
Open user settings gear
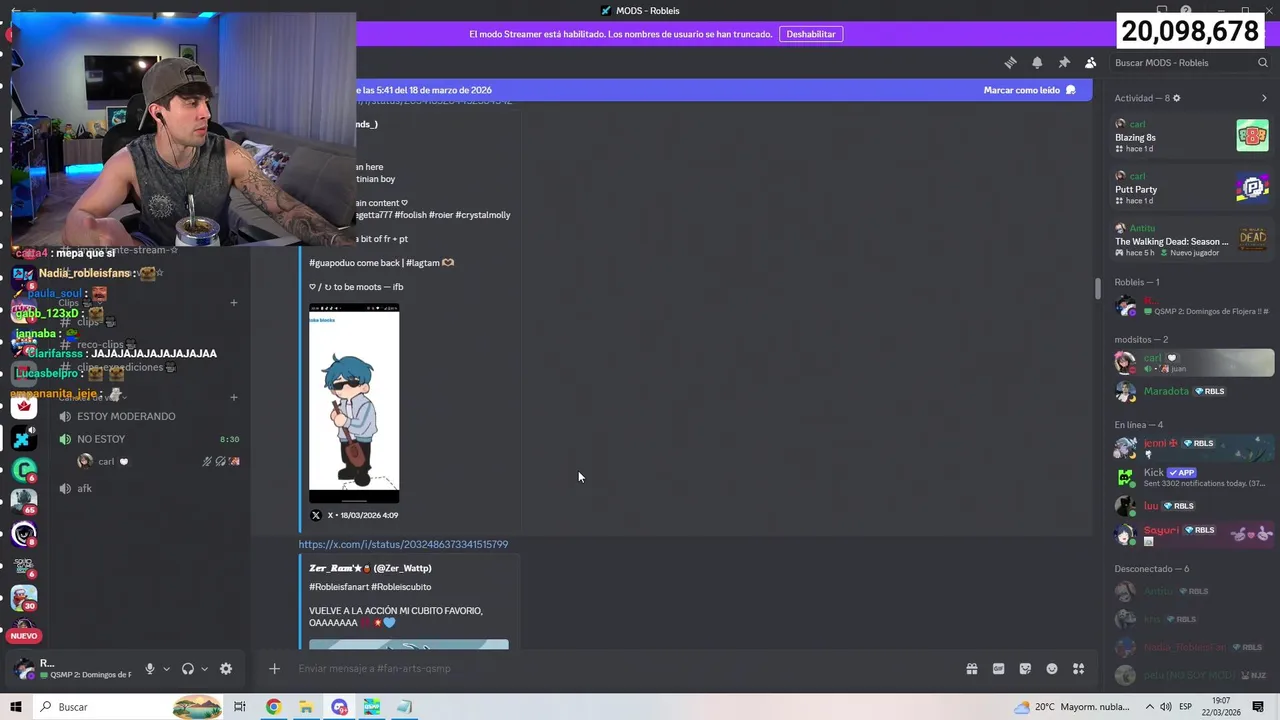[x=226, y=669]
